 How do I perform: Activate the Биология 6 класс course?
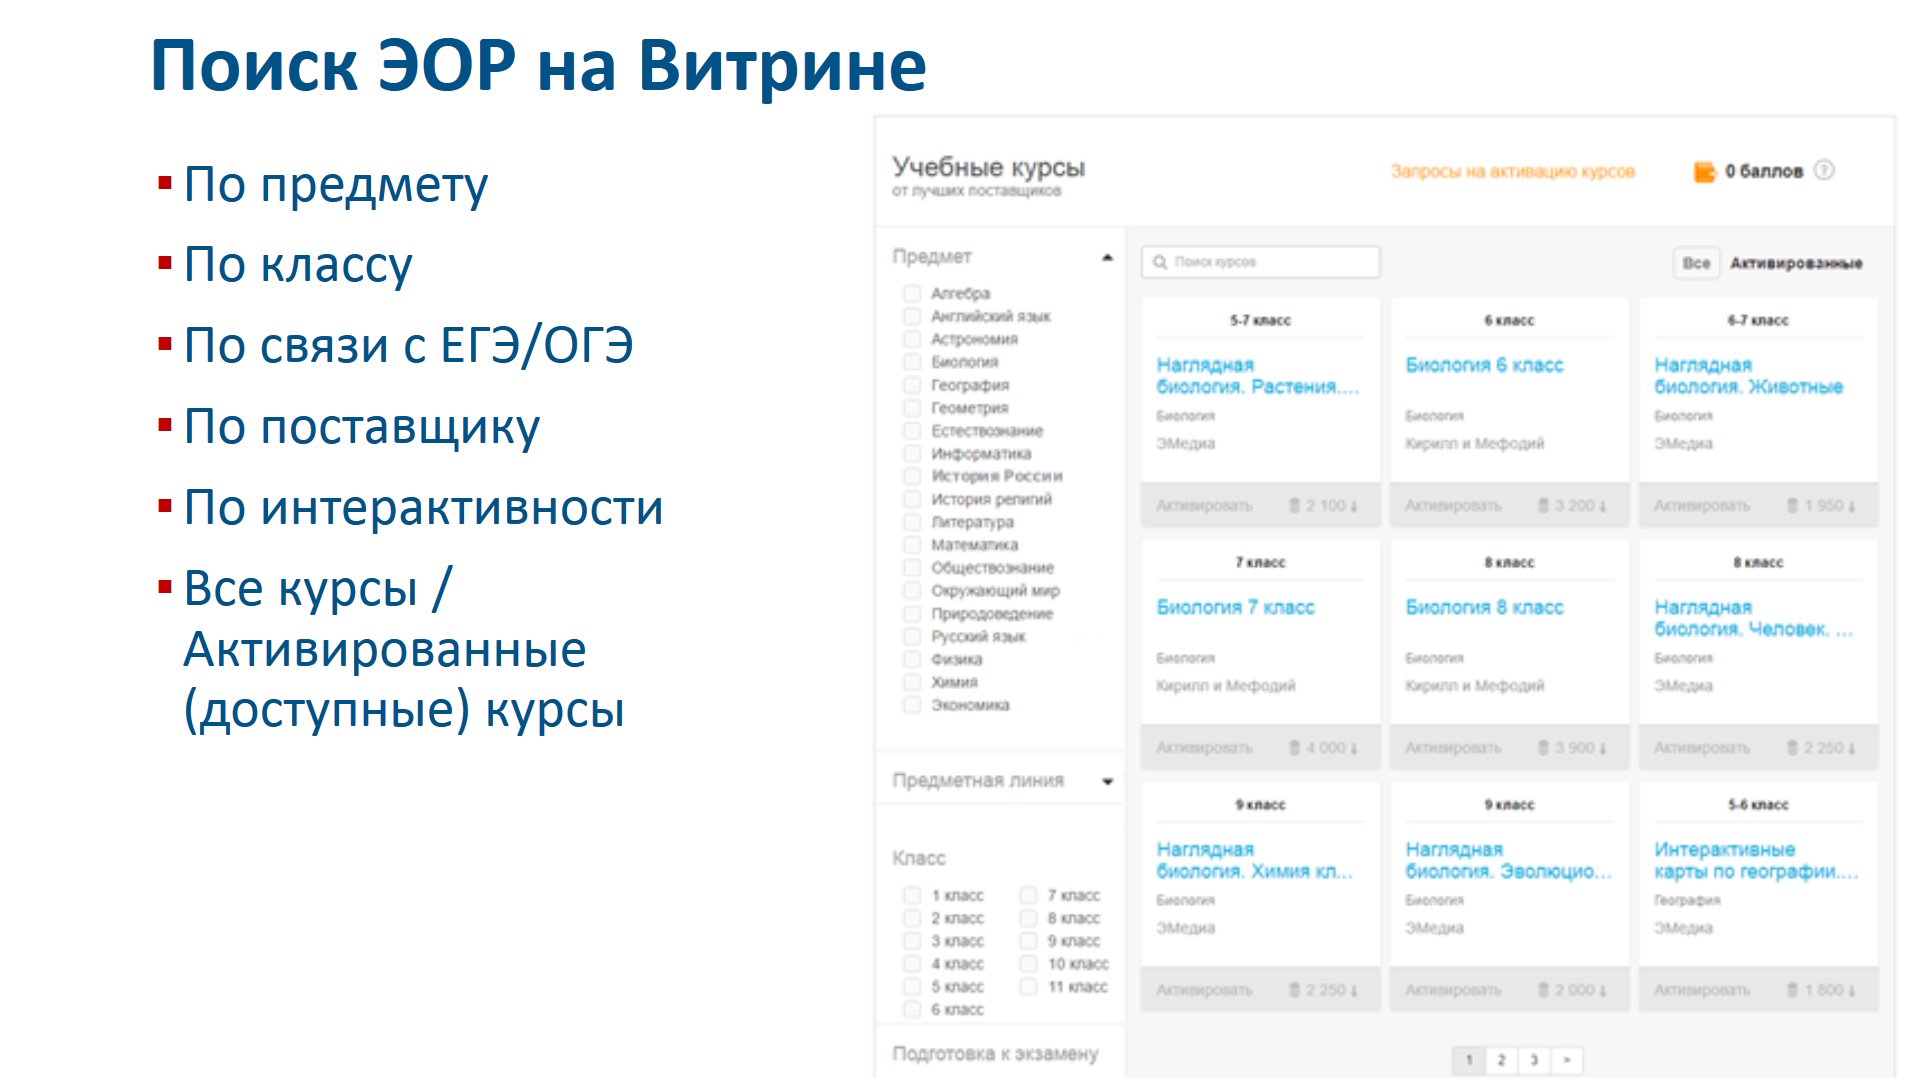click(x=1453, y=506)
